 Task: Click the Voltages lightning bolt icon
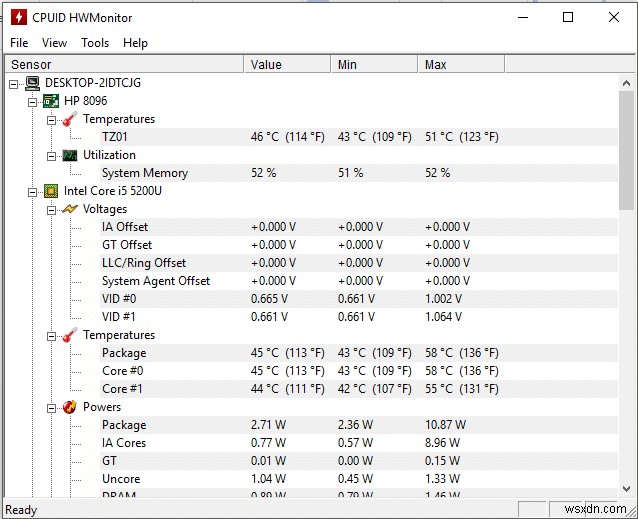tap(69, 209)
